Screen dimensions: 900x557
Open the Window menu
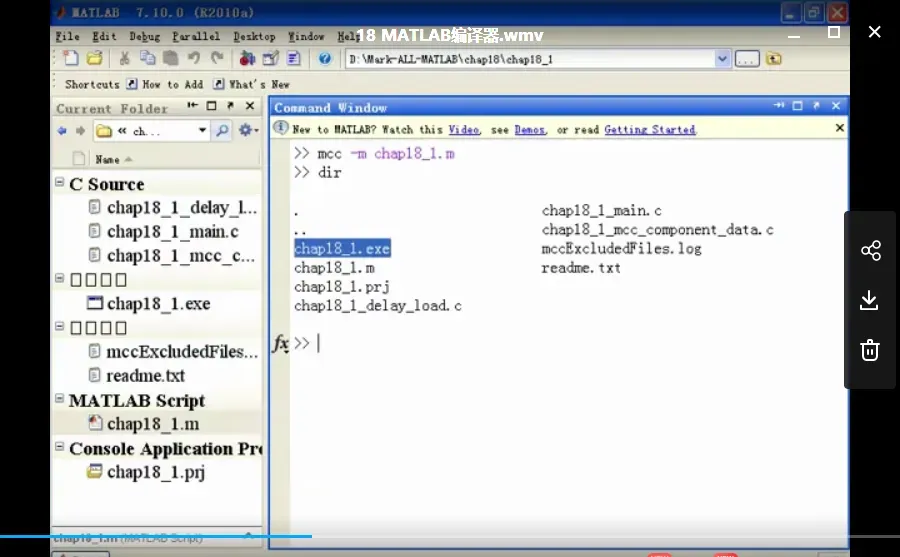coord(306,36)
